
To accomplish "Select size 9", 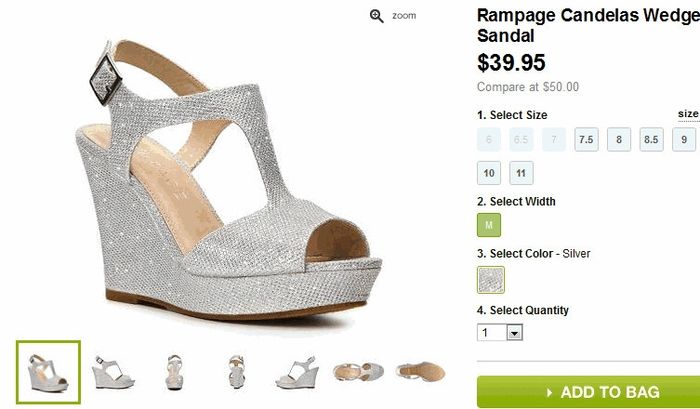I will point(684,140).
